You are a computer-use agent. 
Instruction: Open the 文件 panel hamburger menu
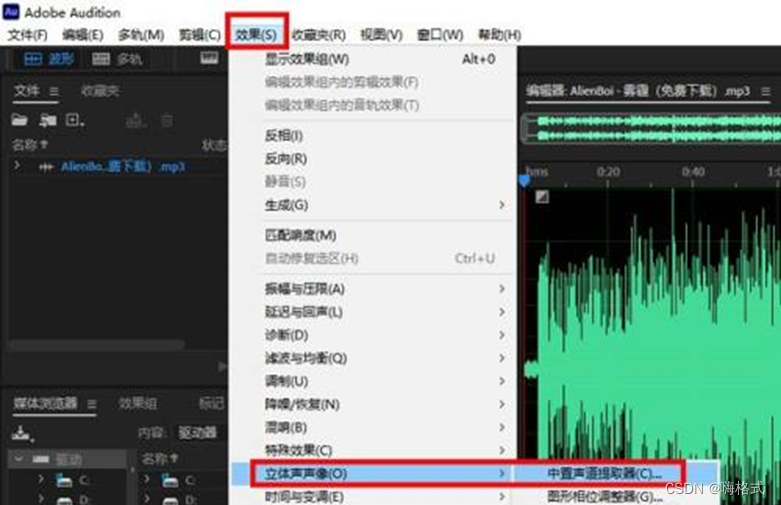[x=54, y=92]
